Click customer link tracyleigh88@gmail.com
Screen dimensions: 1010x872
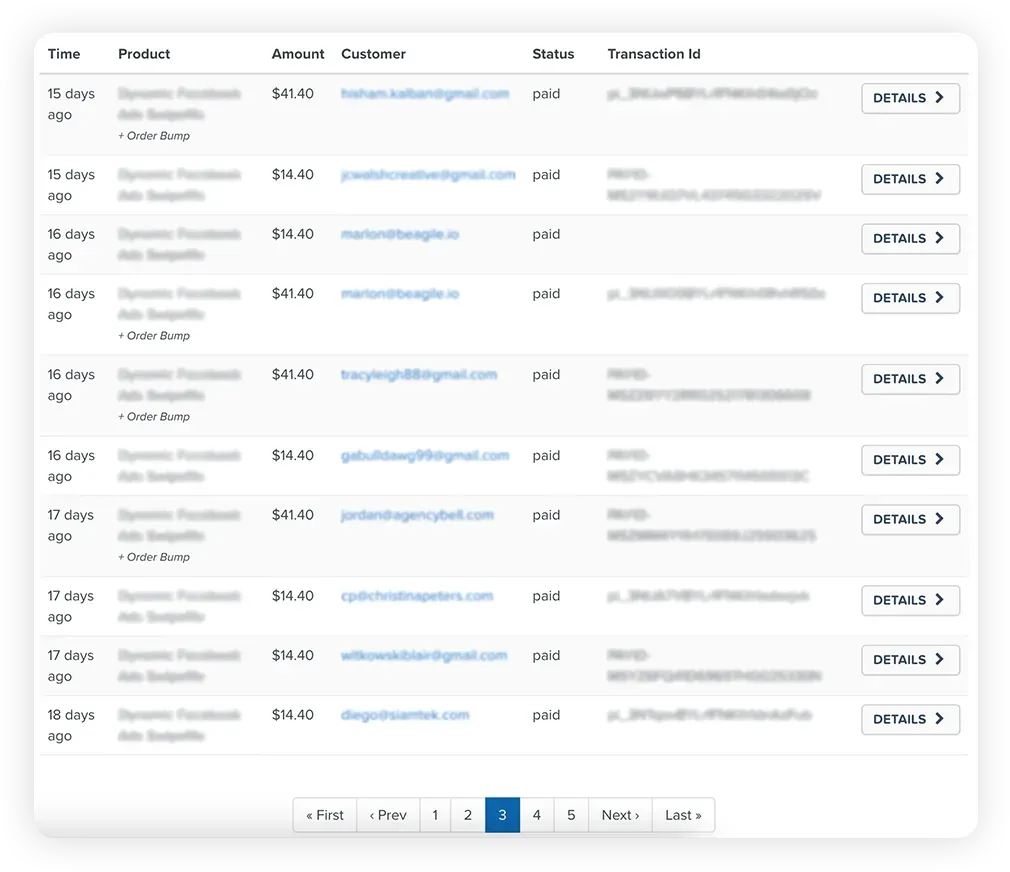[419, 374]
